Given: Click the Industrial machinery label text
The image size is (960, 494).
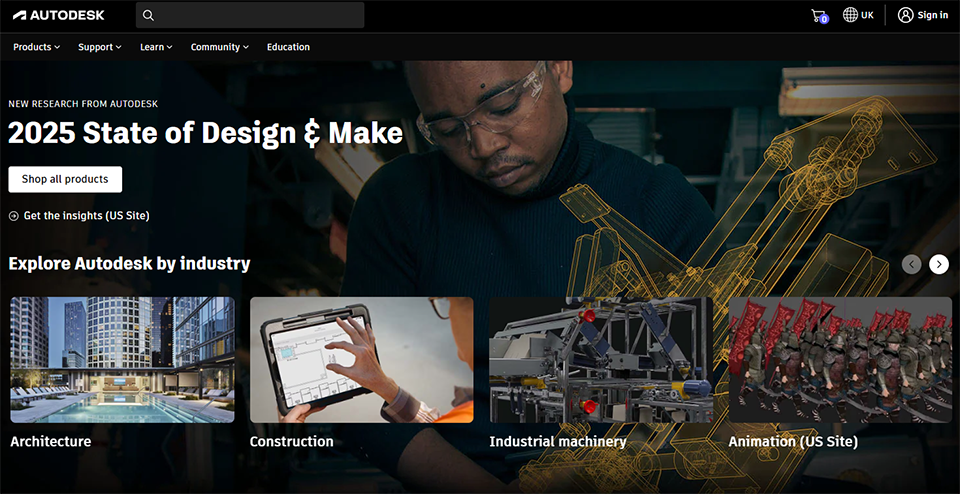Looking at the screenshot, I should tap(558, 441).
